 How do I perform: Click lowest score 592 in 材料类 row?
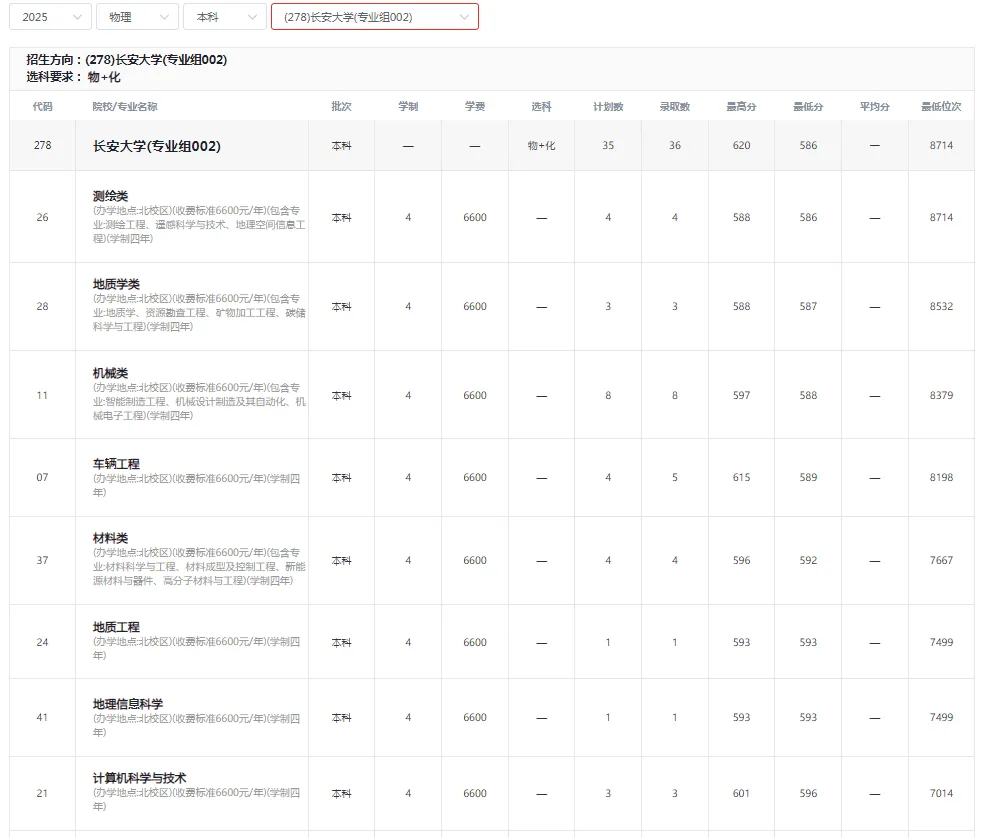coord(808,560)
